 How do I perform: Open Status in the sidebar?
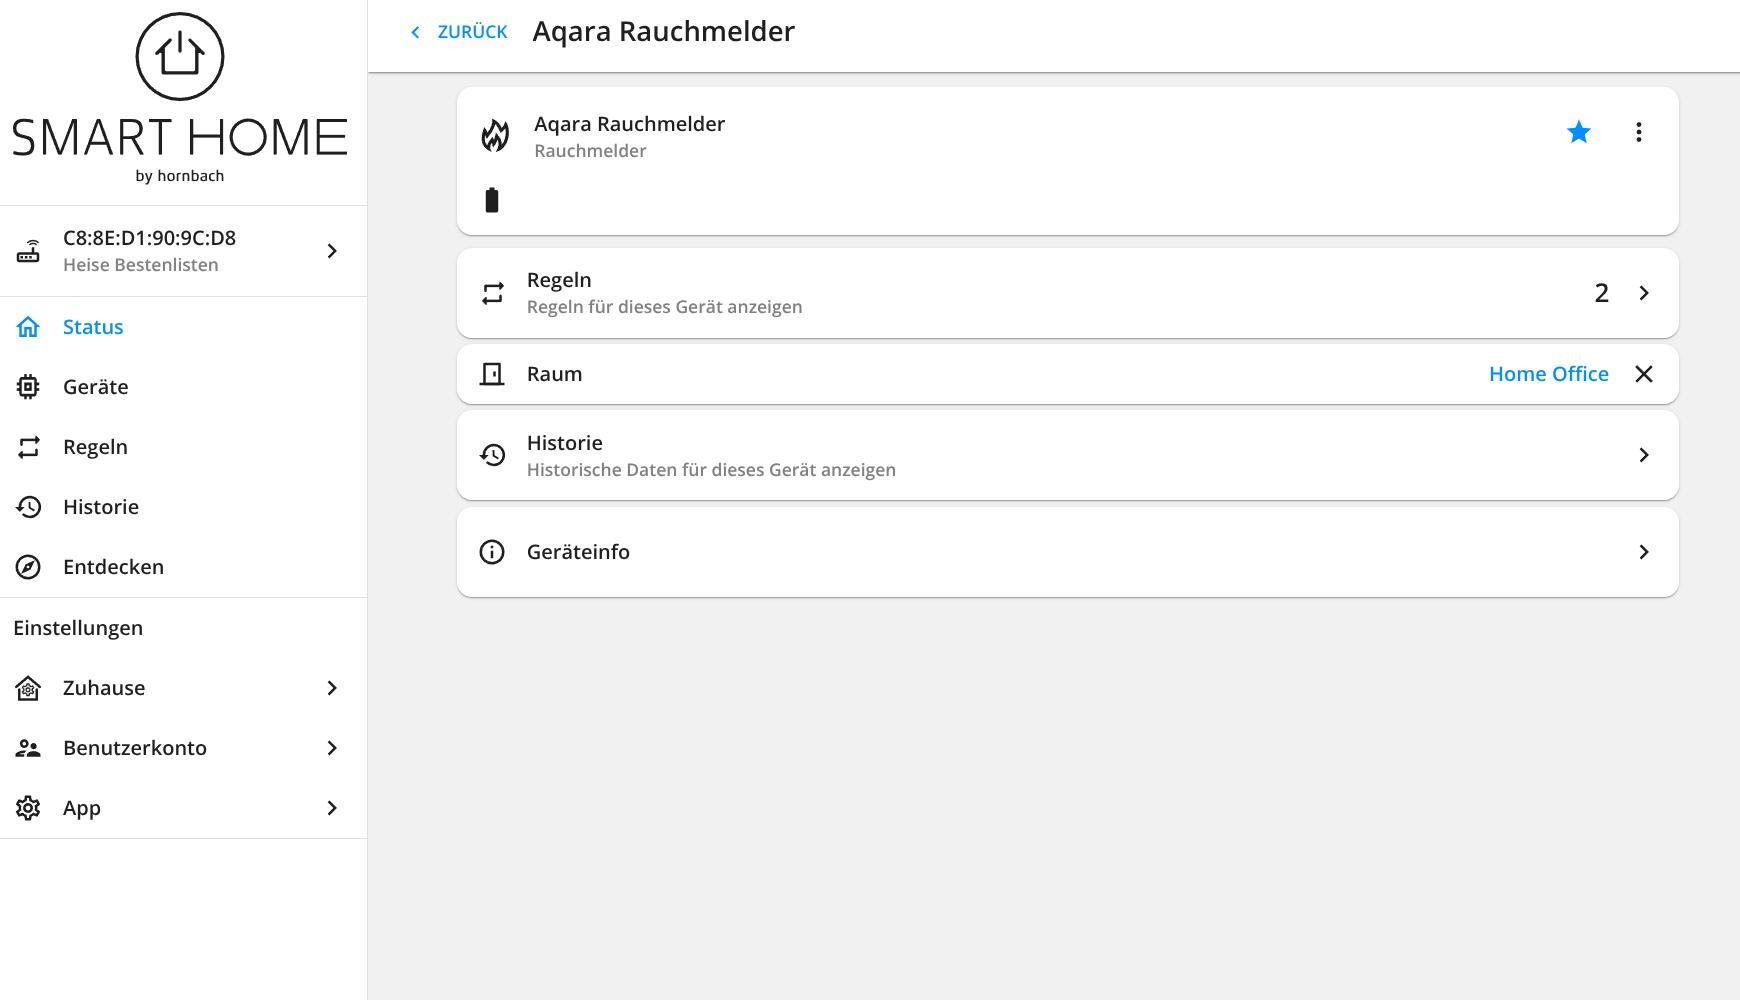pos(93,327)
